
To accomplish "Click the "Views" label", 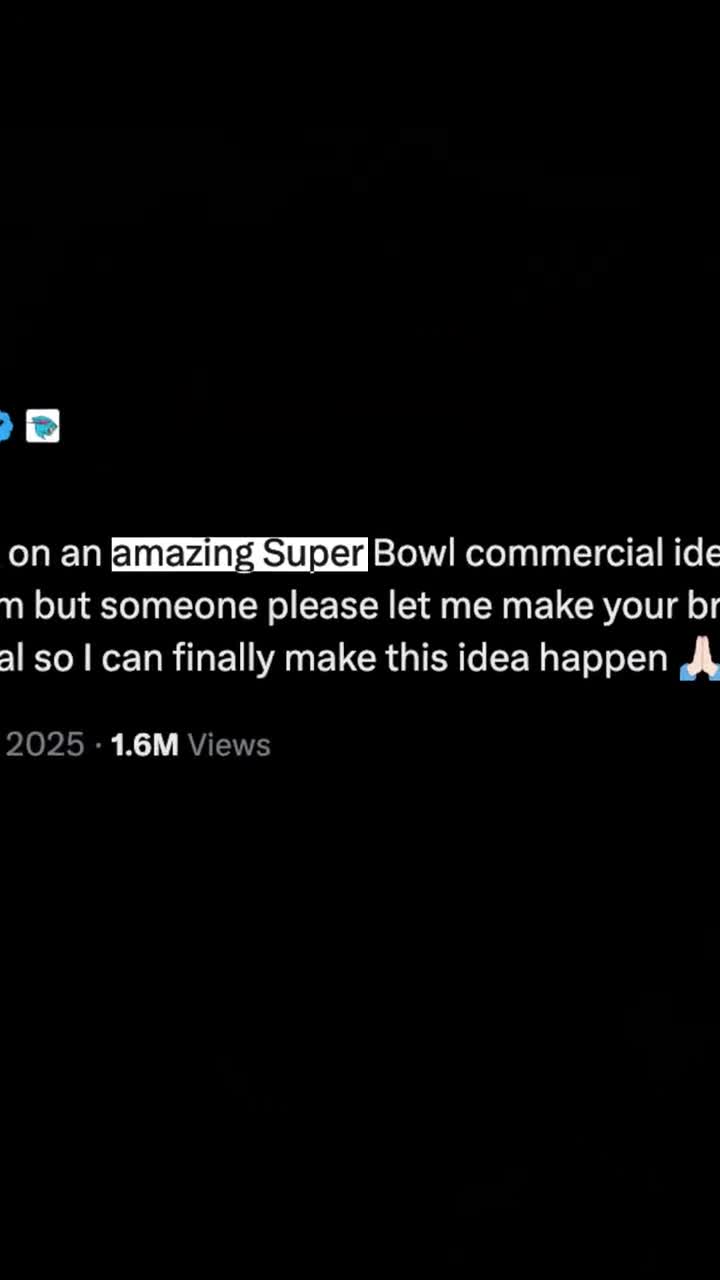I will [x=229, y=745].
